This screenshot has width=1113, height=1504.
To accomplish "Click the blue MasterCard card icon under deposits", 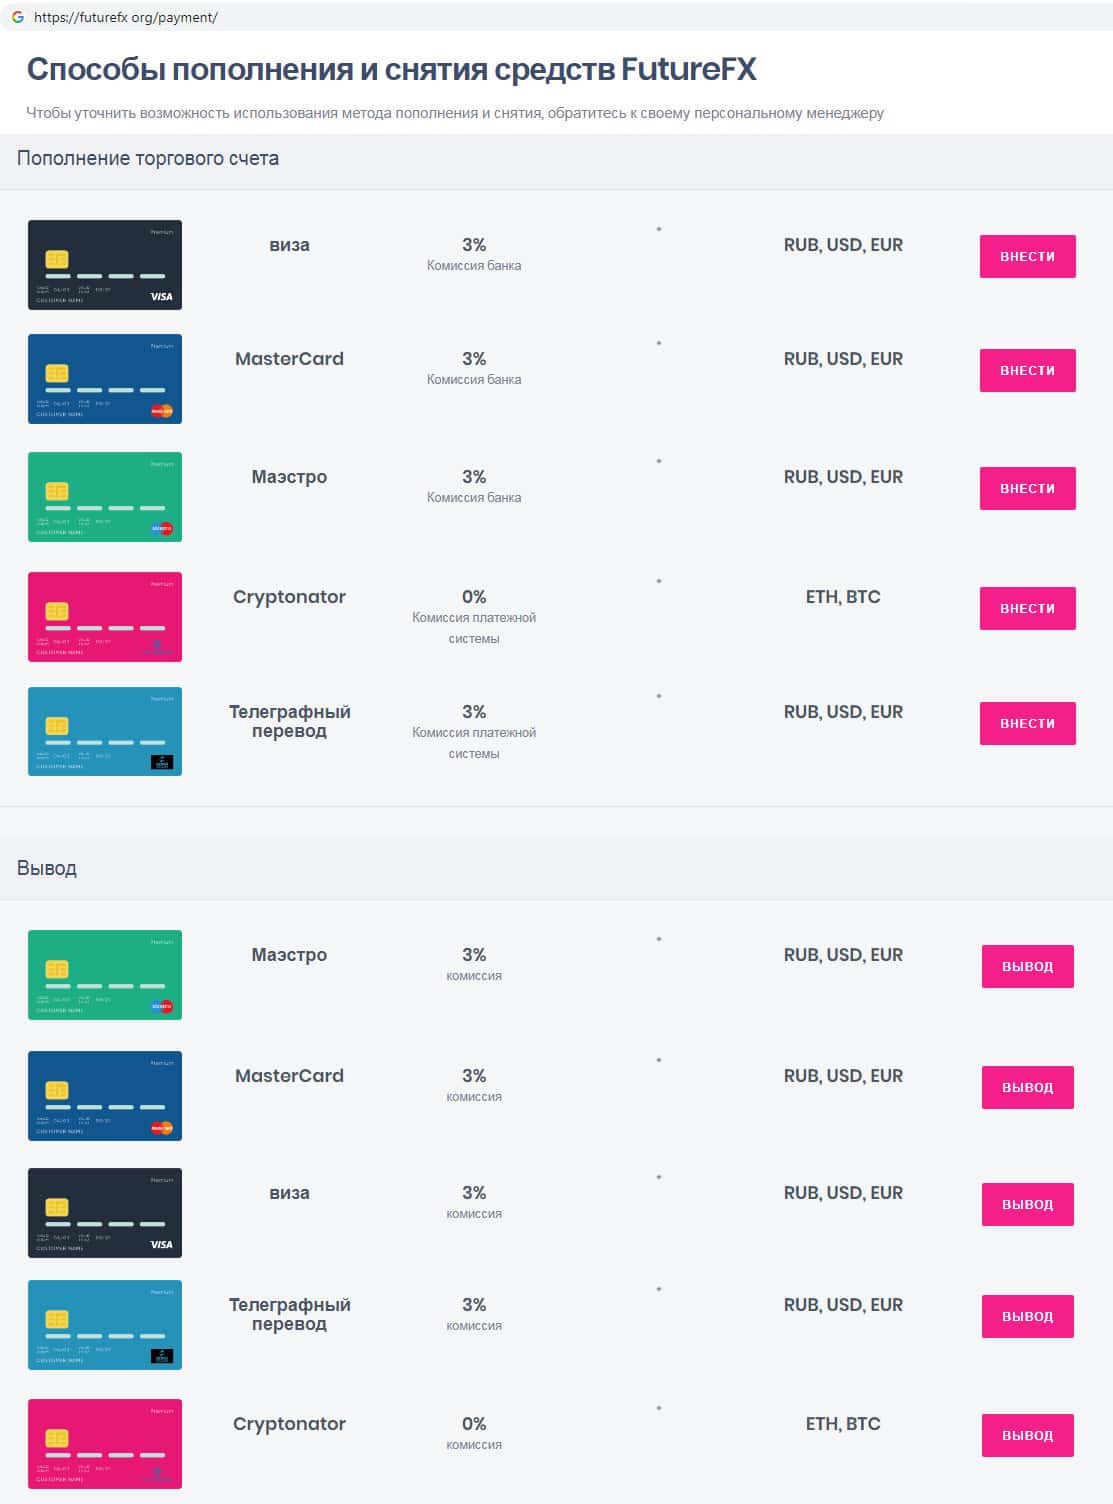I will (105, 379).
